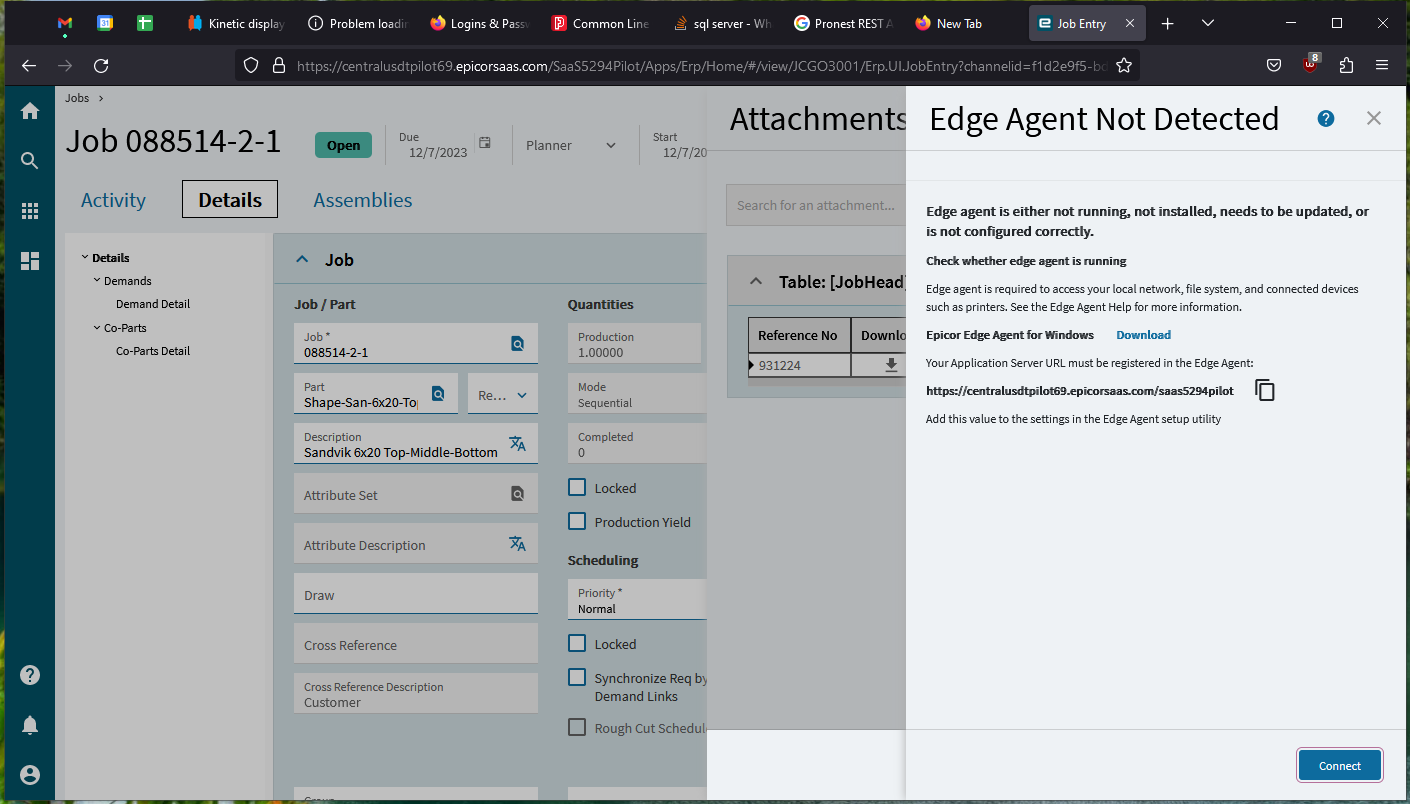Open the pinned Gmail tab
Viewport: 1410px width, 804px height.
pos(65,23)
